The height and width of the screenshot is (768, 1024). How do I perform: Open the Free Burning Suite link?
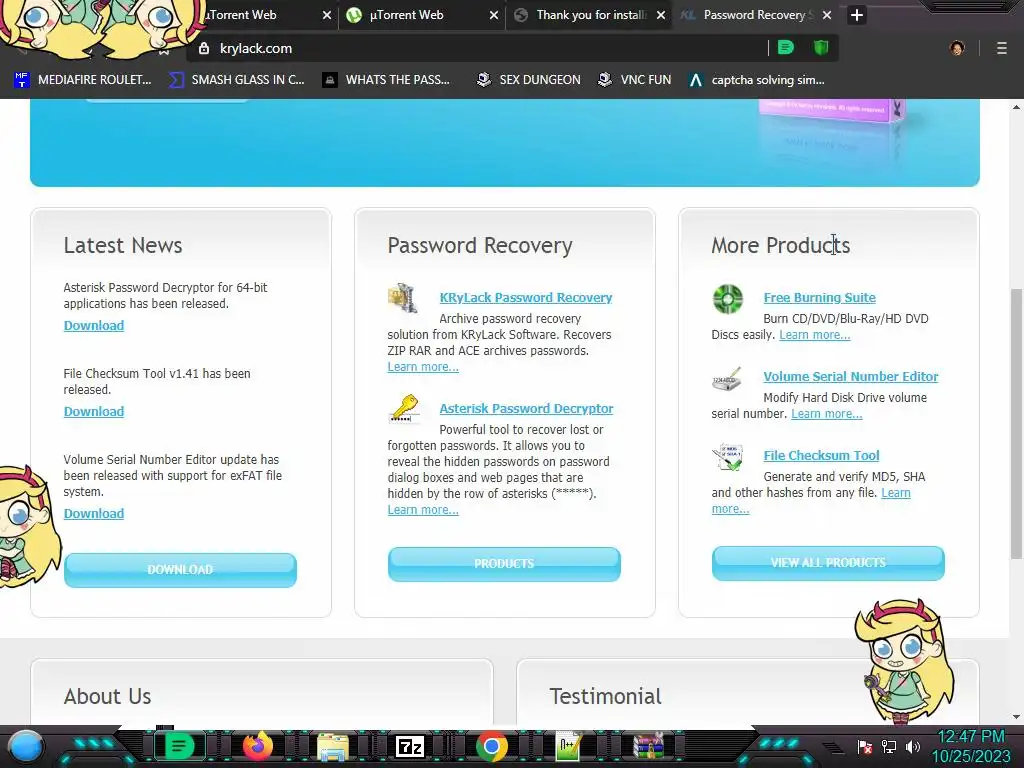tap(820, 297)
